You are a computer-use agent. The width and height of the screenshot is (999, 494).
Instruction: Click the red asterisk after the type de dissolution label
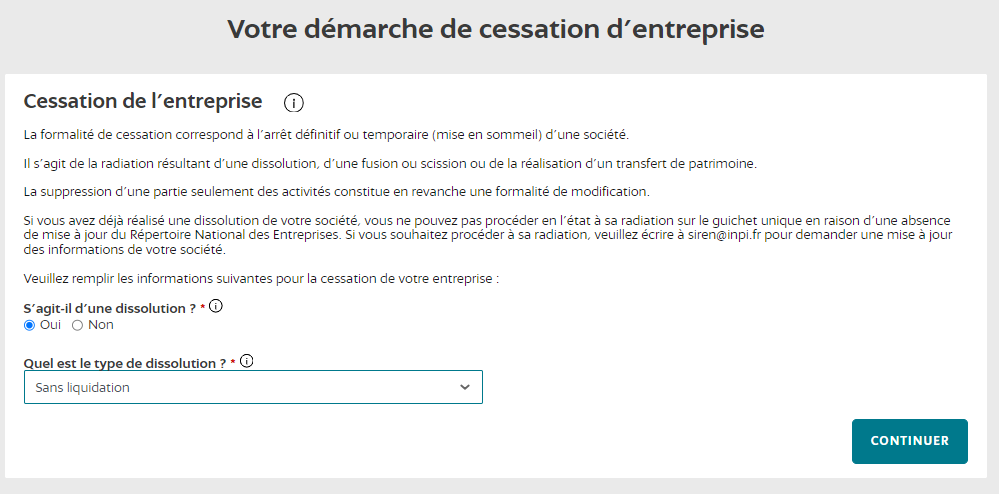233,363
